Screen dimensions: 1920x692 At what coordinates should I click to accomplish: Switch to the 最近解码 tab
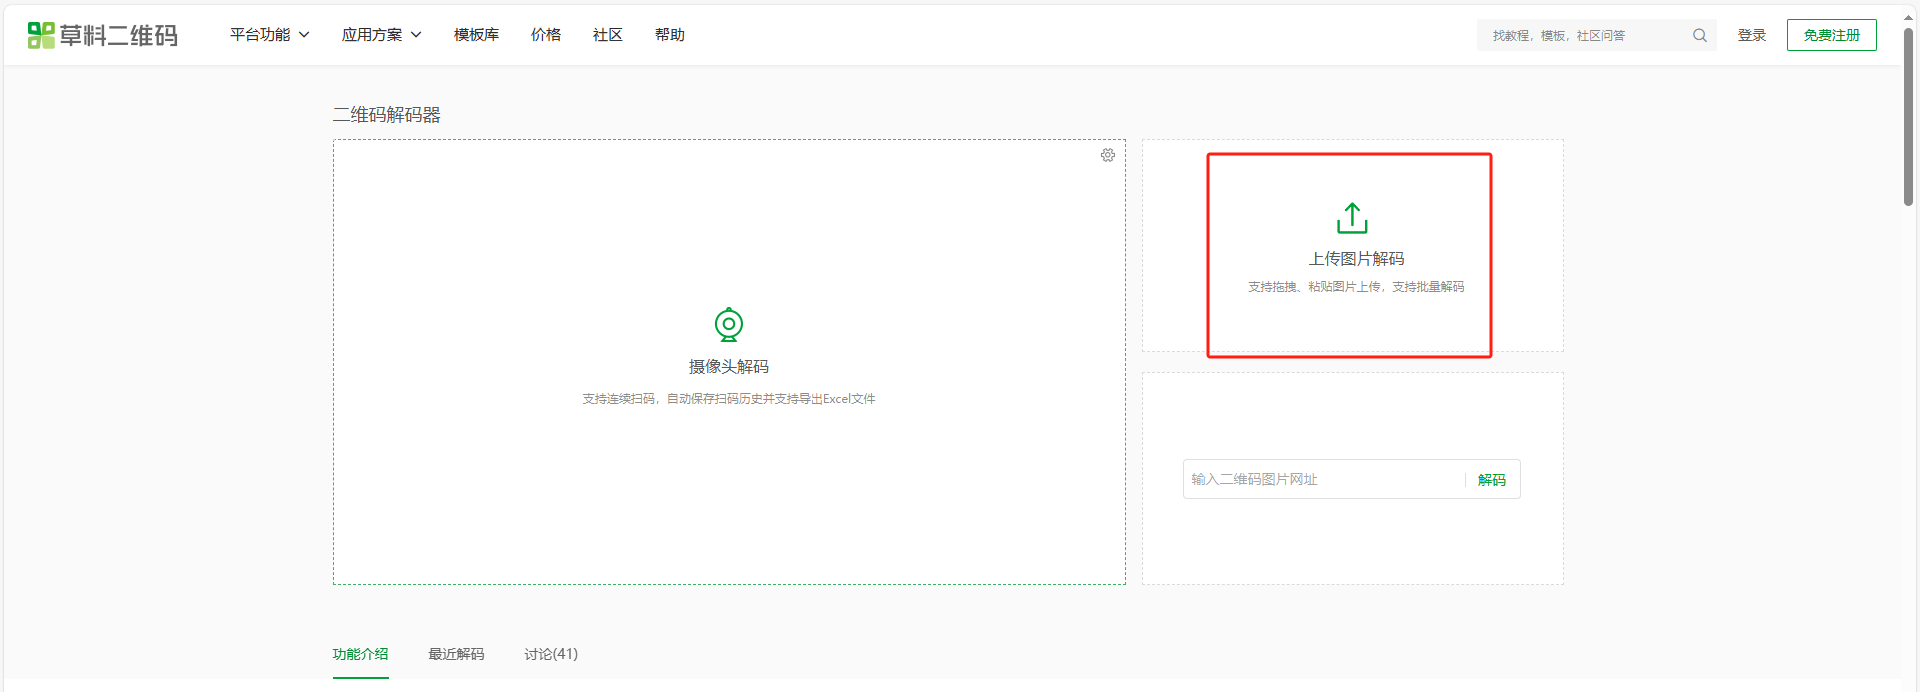[456, 654]
